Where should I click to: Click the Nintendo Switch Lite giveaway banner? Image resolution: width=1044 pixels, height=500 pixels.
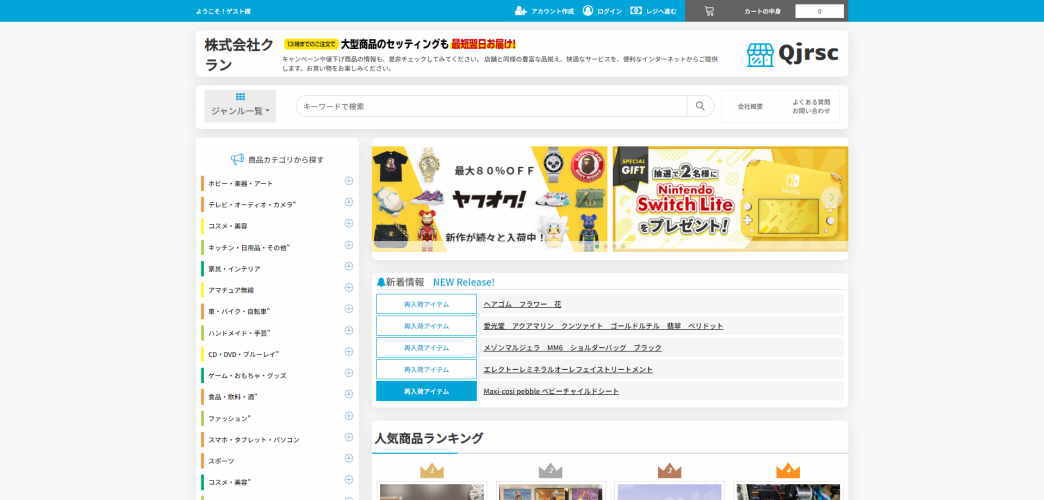730,198
